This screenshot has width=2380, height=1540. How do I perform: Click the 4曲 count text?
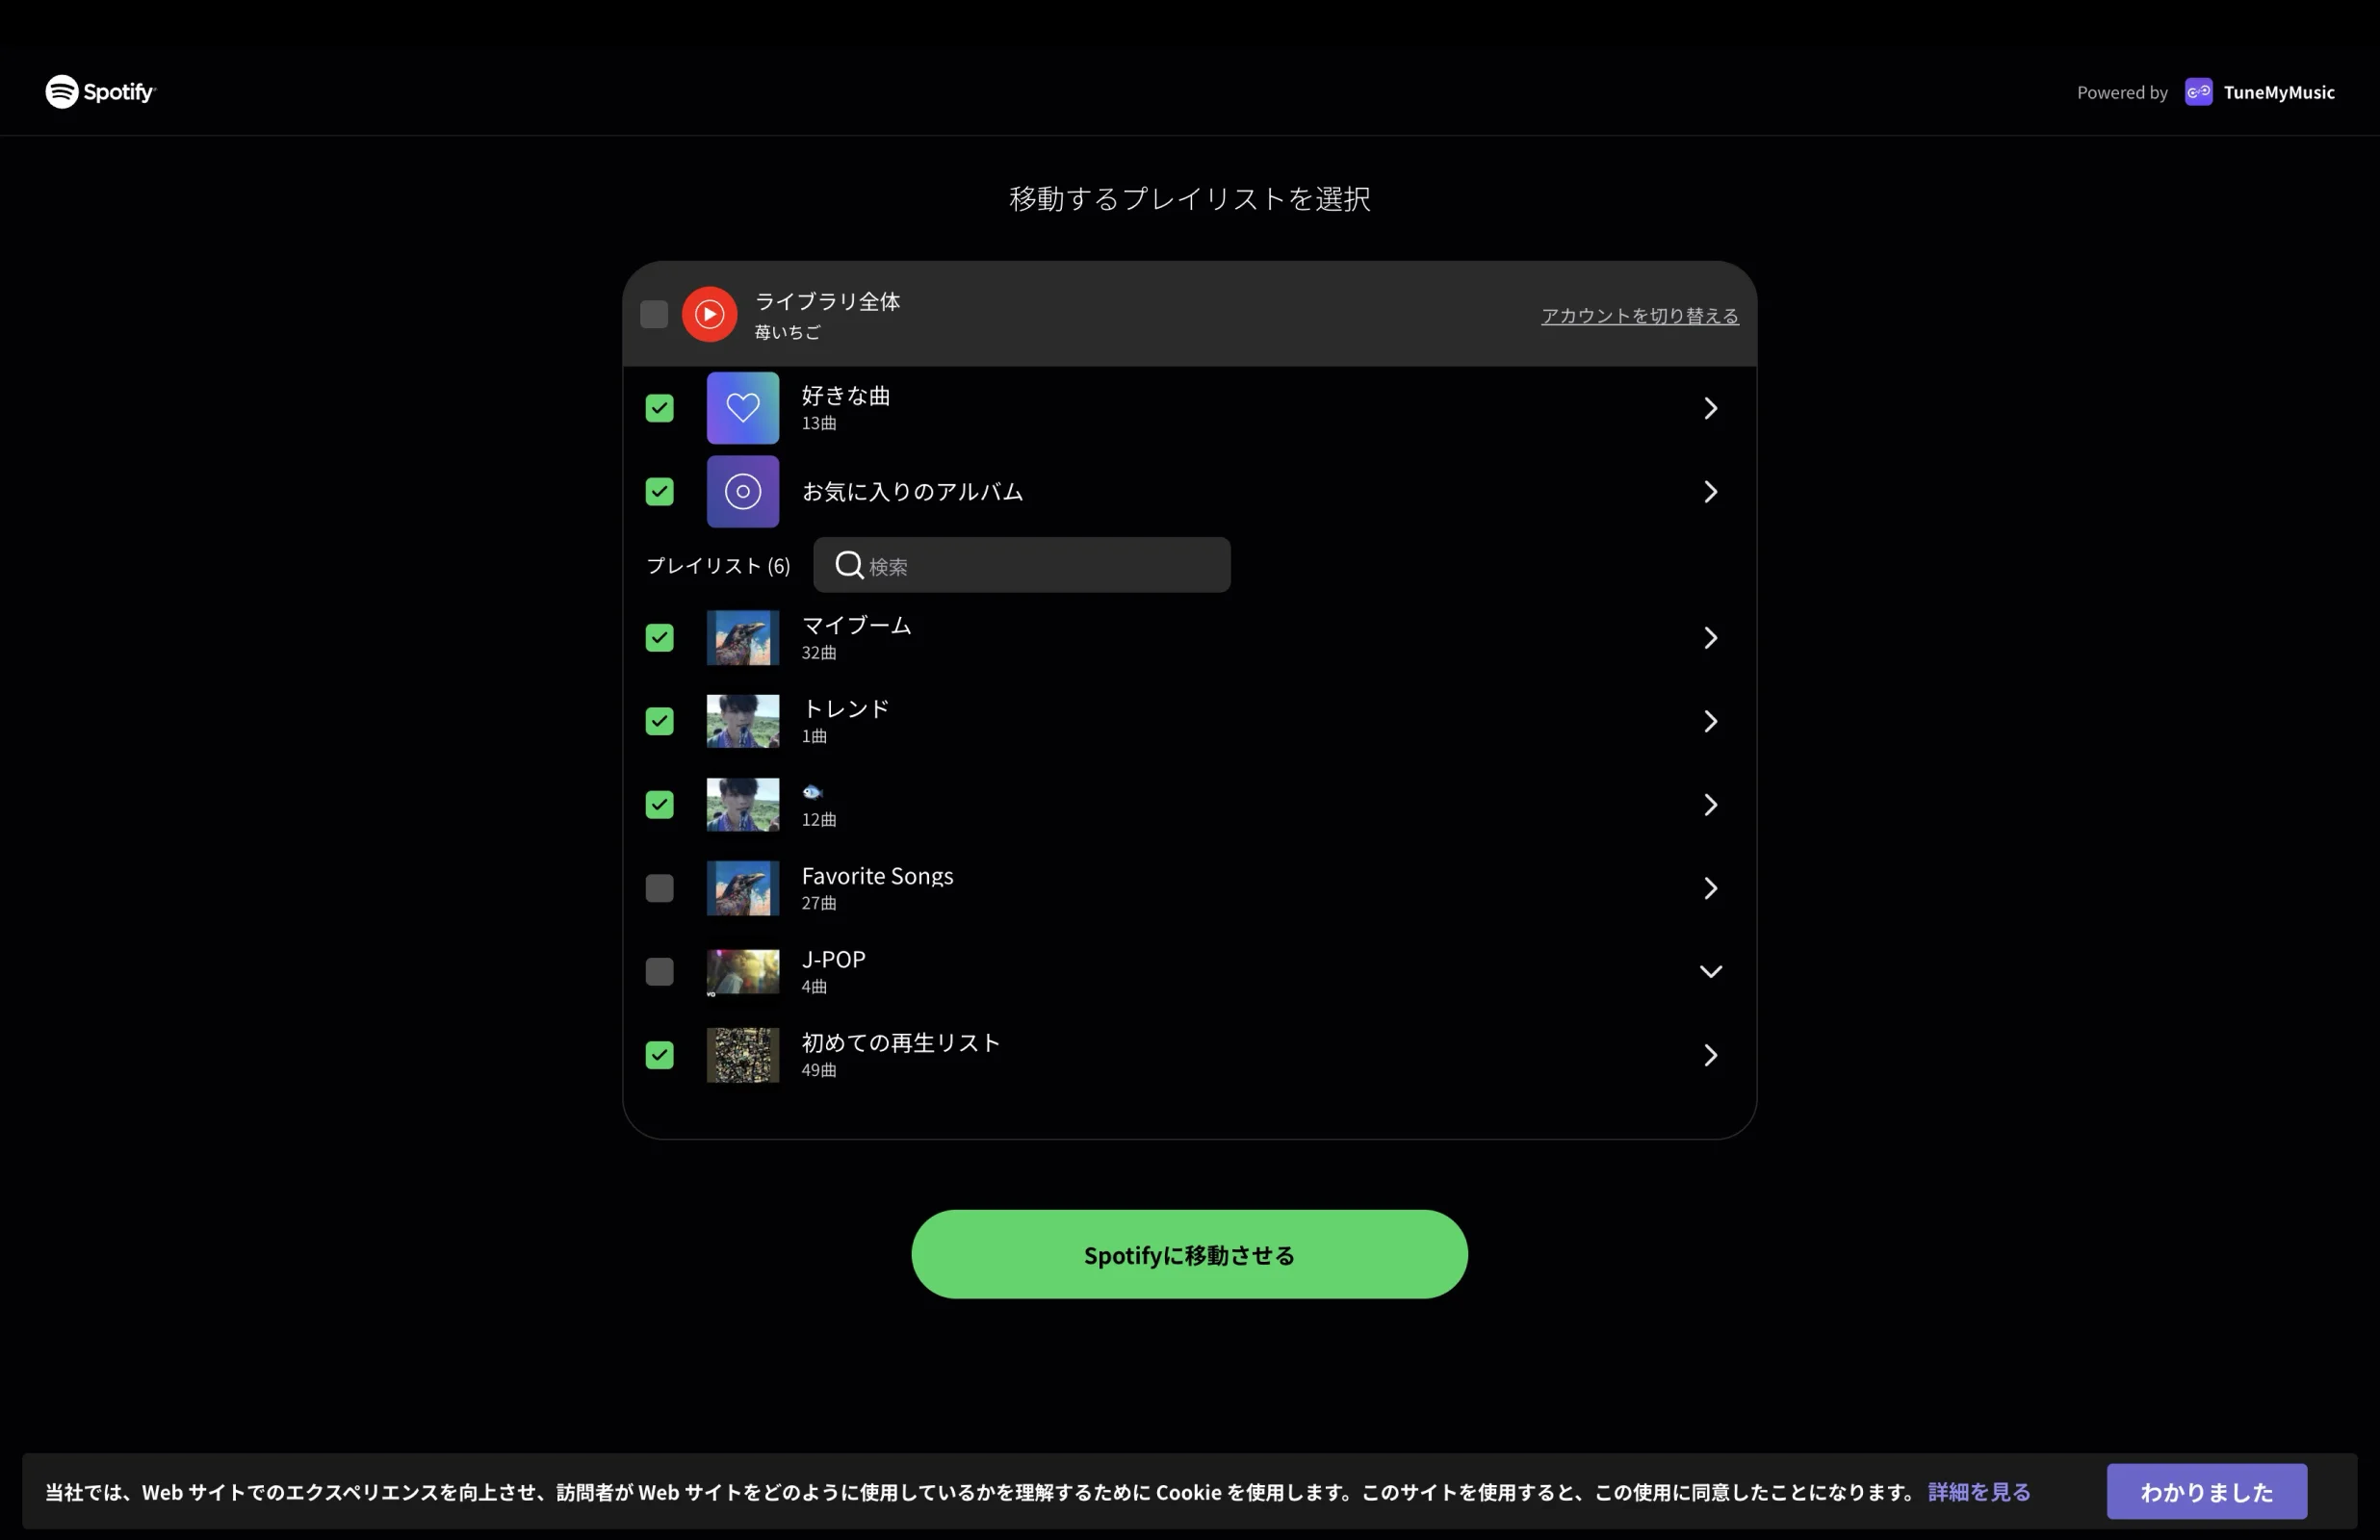coord(814,987)
